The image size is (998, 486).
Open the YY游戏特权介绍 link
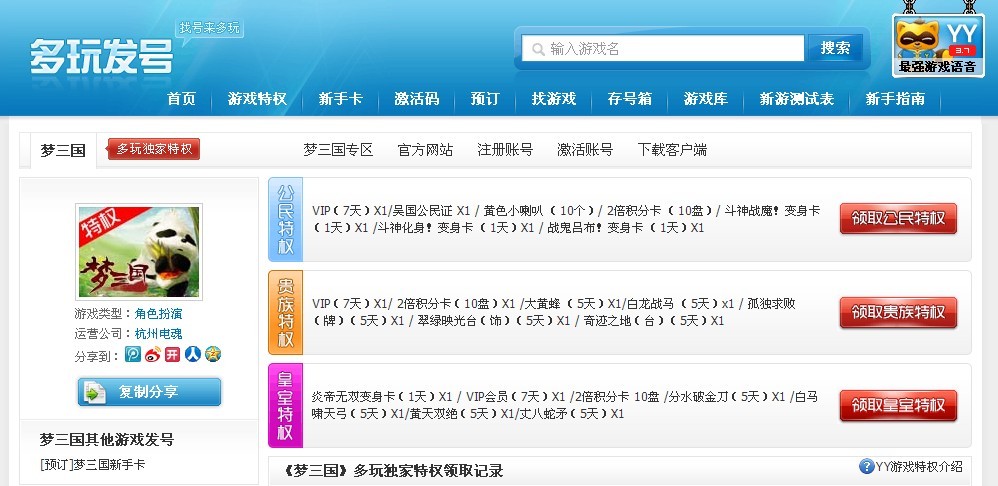(x=919, y=466)
